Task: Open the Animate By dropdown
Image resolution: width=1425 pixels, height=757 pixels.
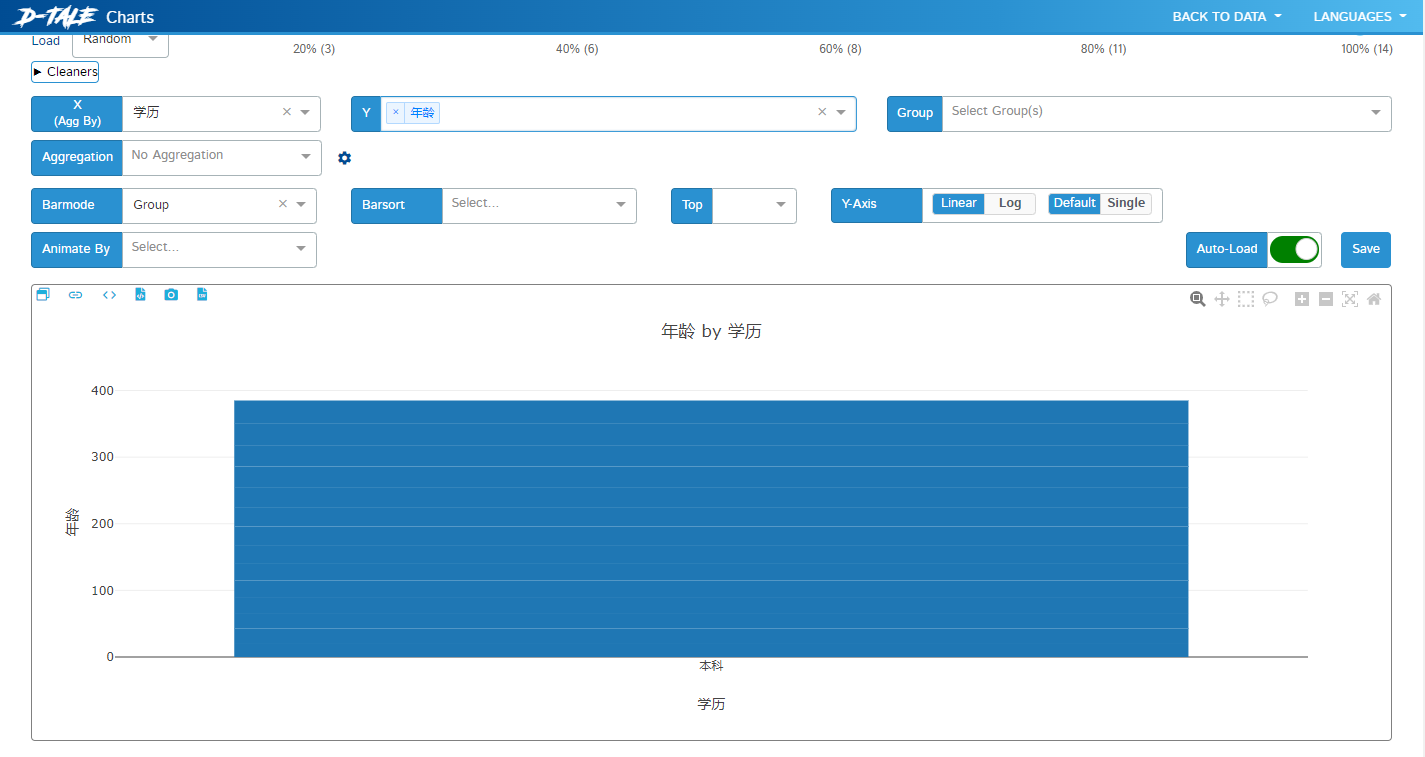Action: [x=218, y=249]
